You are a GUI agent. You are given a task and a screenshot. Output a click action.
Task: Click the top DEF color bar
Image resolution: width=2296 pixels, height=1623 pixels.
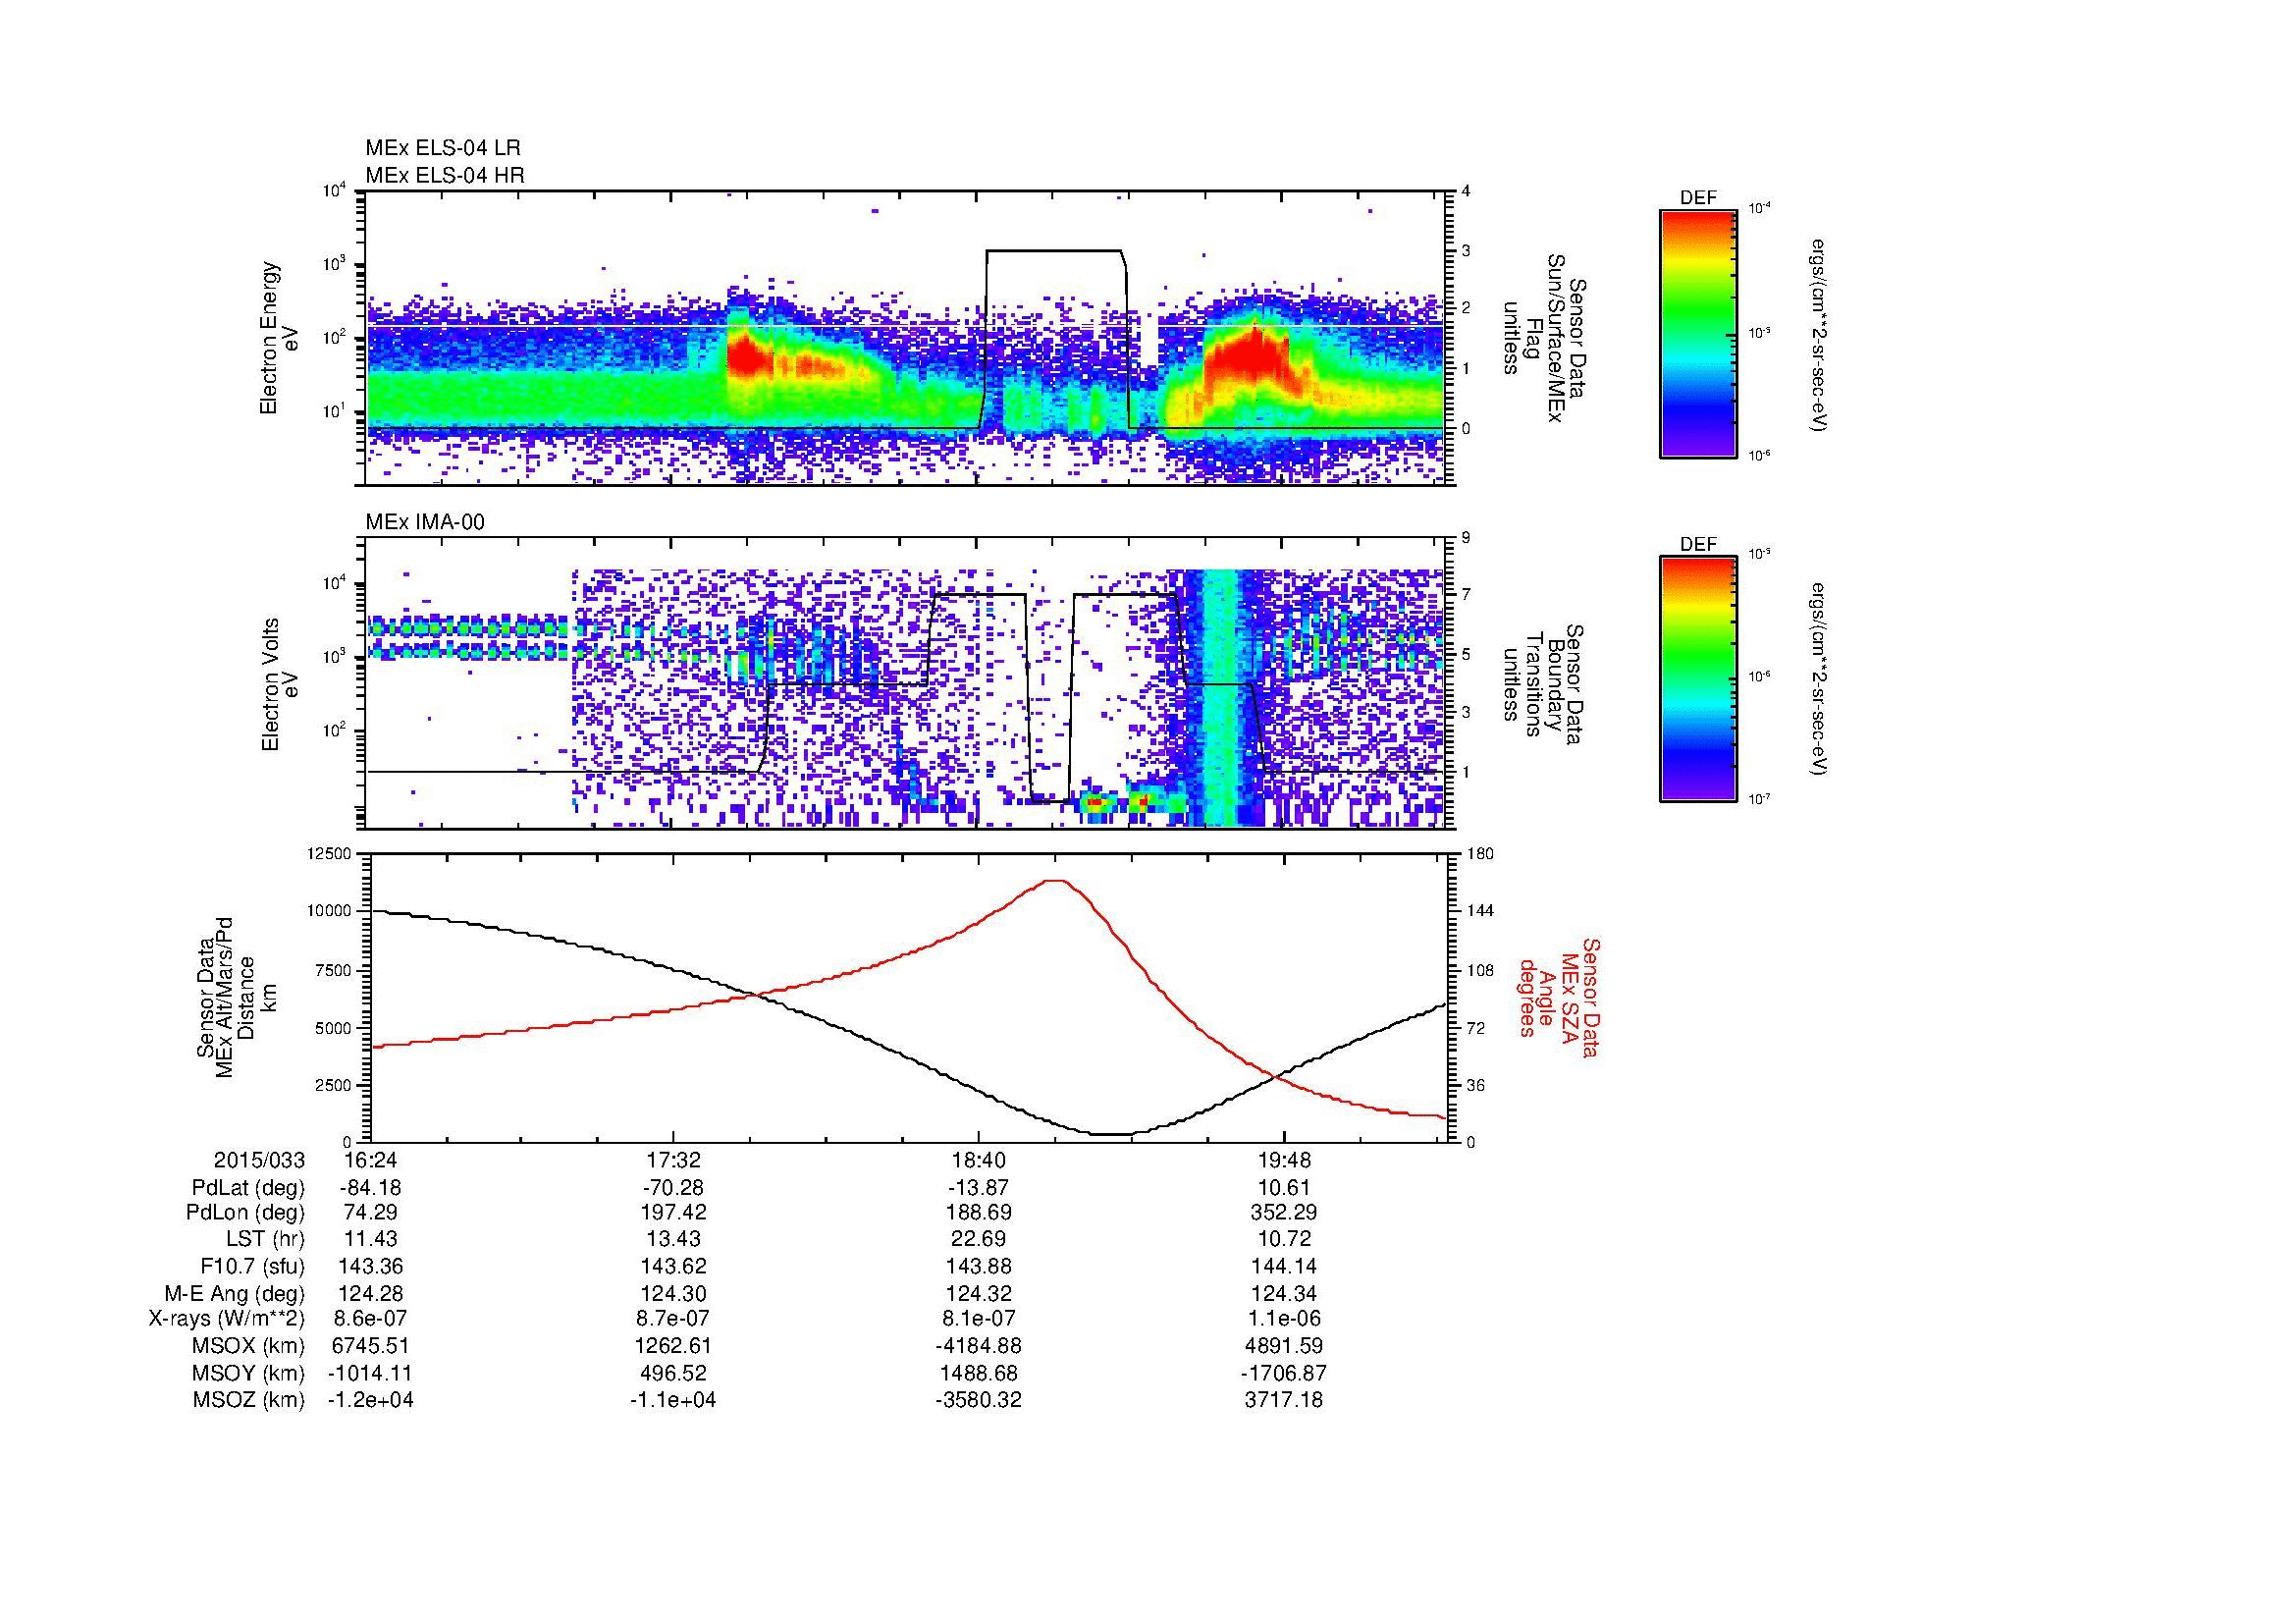(1697, 333)
